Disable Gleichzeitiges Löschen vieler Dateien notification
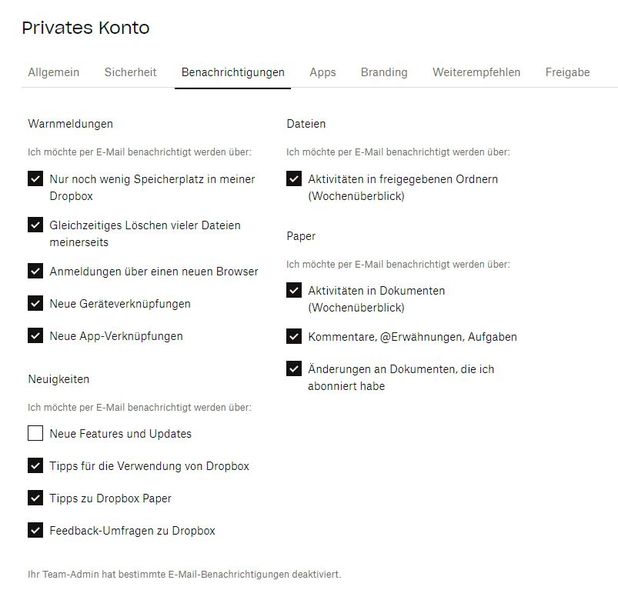618x600 pixels. (36, 226)
